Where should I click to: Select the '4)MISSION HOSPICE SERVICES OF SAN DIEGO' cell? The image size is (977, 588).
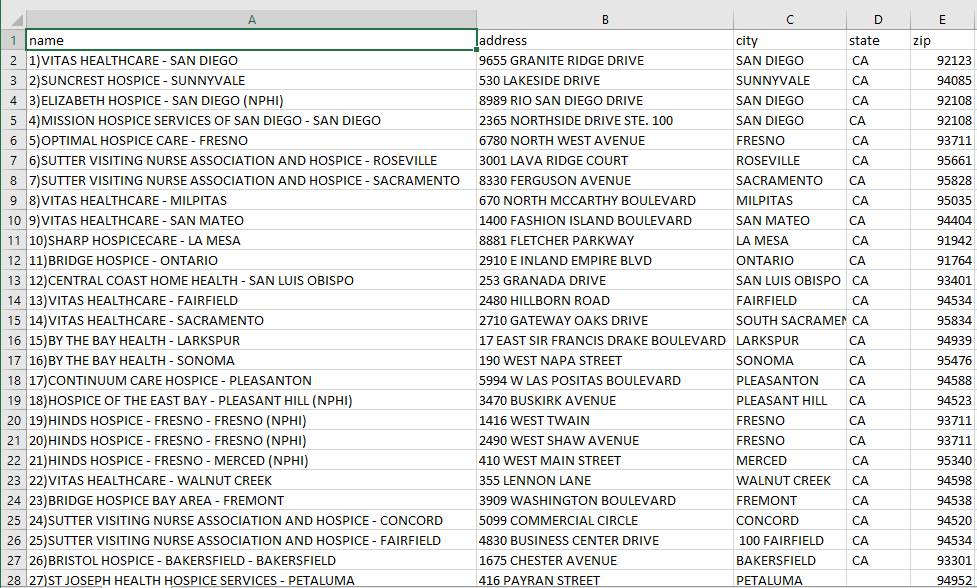coord(252,120)
